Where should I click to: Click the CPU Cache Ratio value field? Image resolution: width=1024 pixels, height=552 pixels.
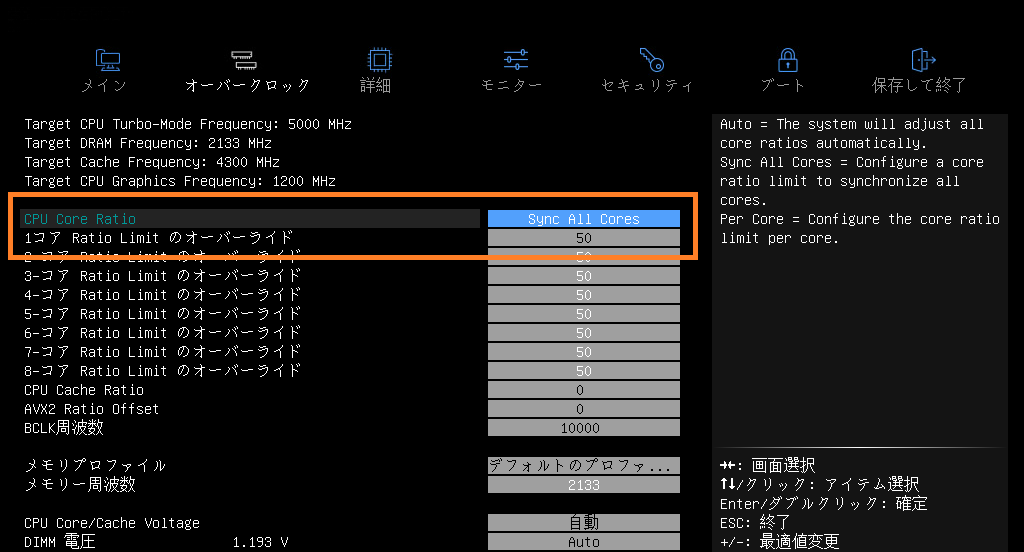coord(584,390)
